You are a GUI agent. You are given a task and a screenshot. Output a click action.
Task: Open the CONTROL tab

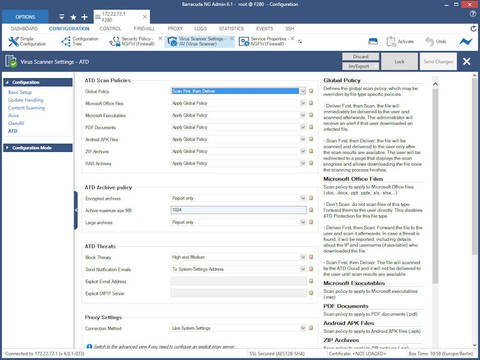(110, 29)
